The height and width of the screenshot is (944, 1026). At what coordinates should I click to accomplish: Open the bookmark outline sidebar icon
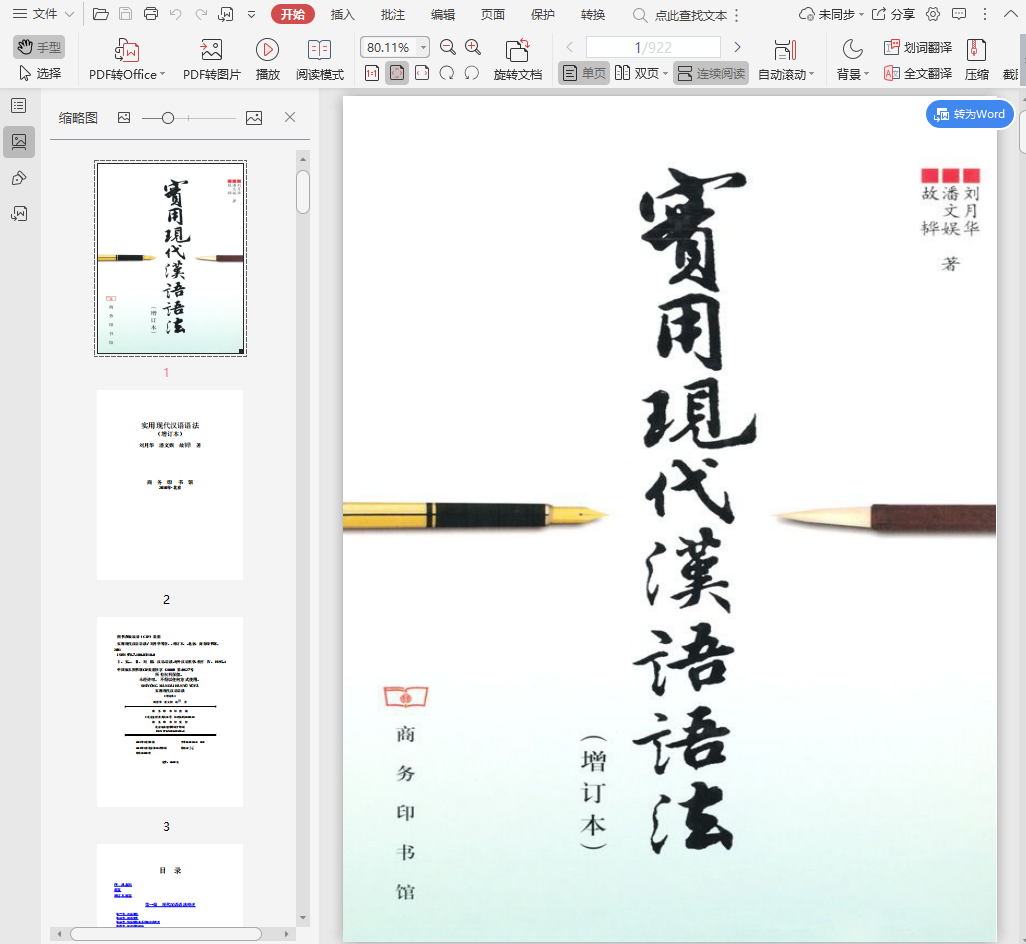click(18, 105)
